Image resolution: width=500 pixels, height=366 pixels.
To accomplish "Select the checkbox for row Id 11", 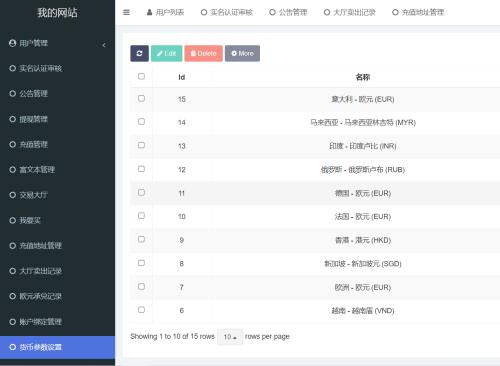I will [141, 192].
